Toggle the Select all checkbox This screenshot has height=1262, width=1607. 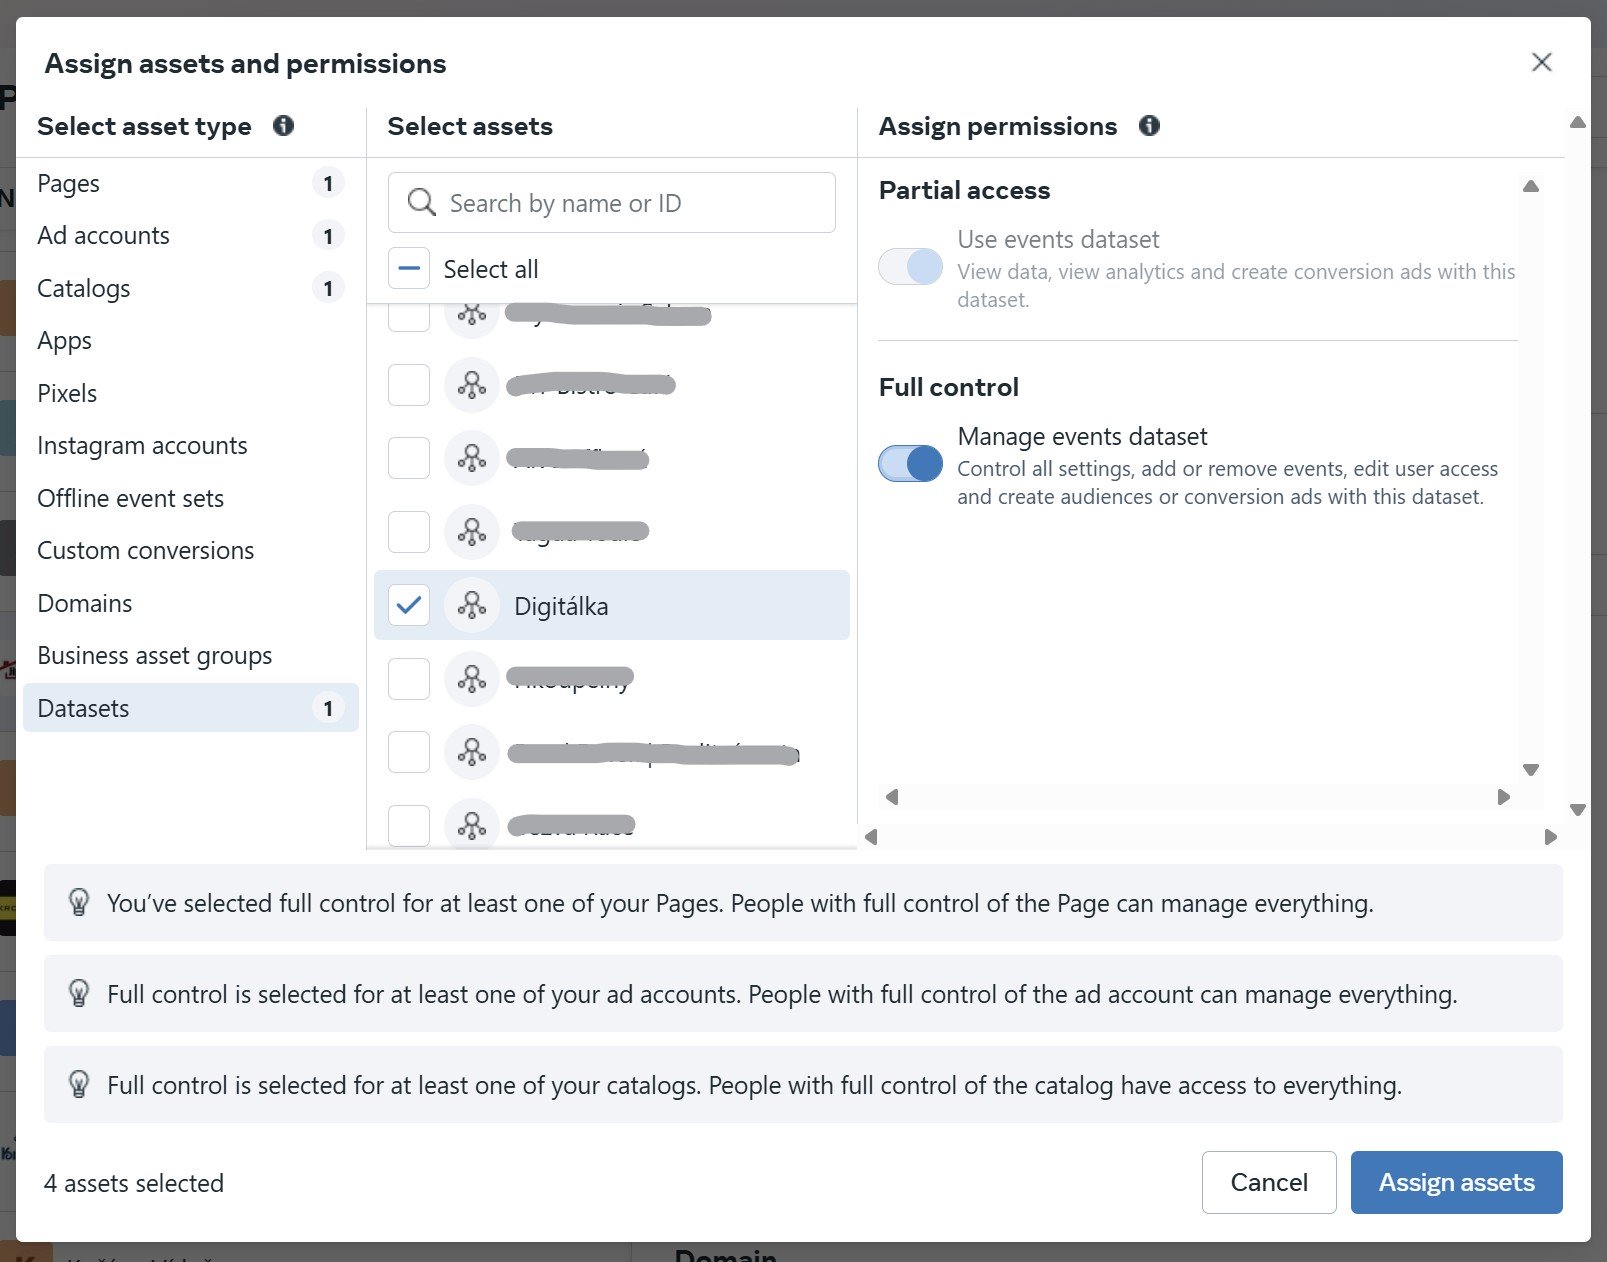point(409,269)
